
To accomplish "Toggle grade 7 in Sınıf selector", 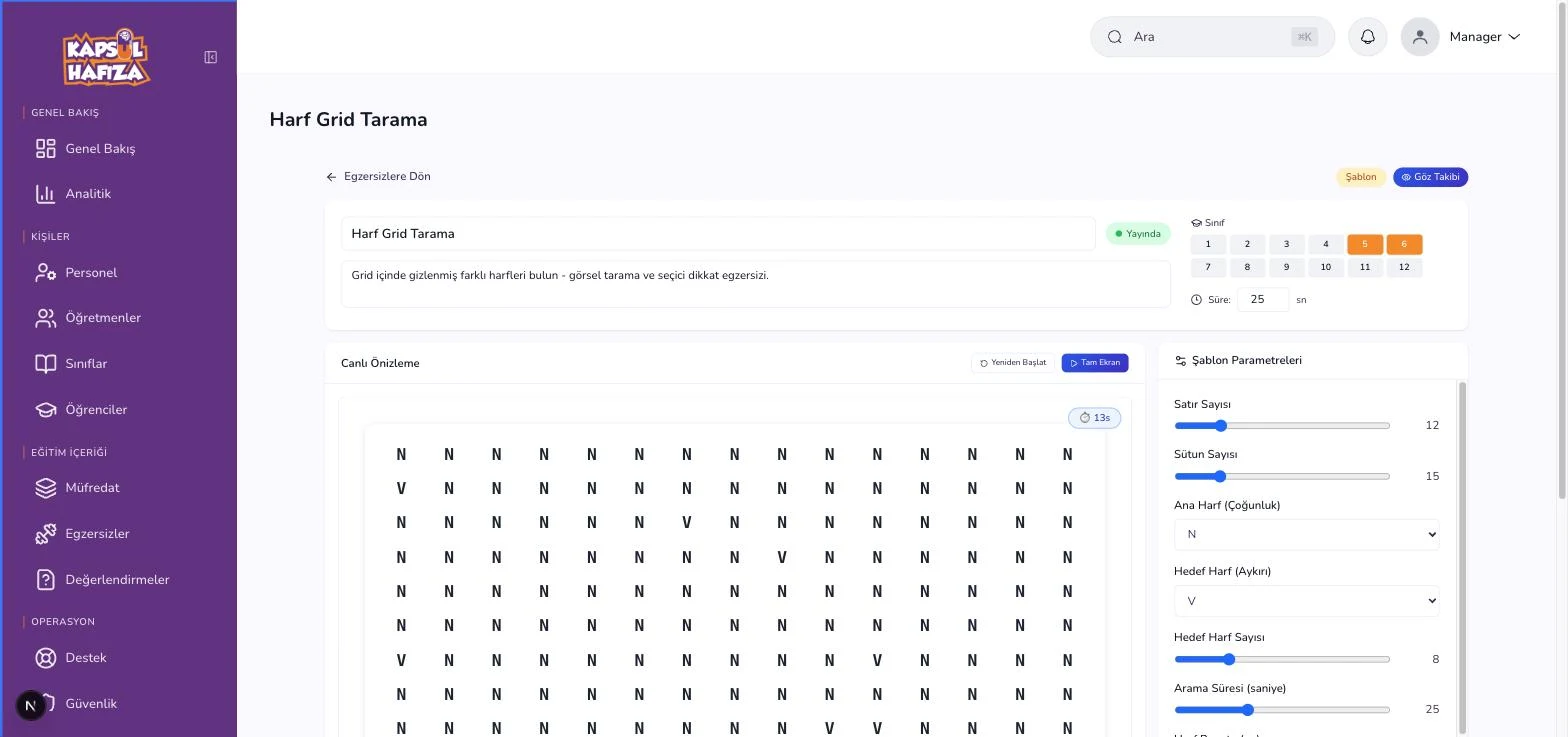I will tap(1208, 267).
